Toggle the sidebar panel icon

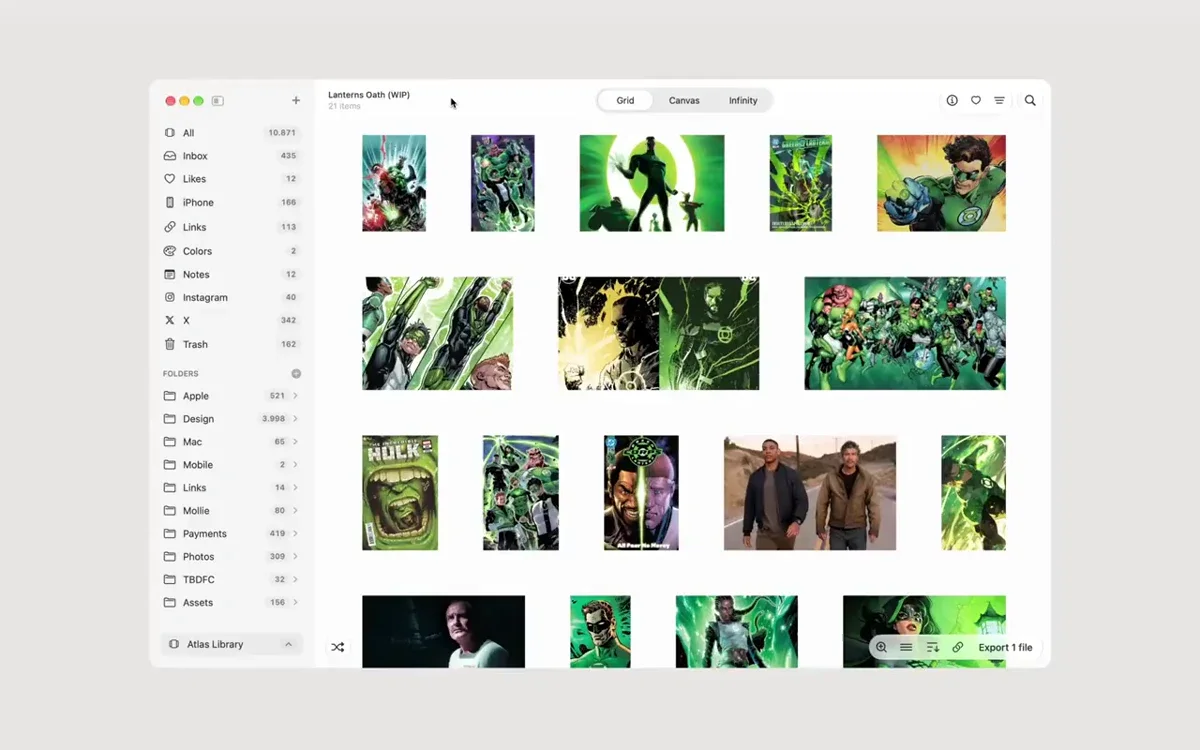(217, 101)
